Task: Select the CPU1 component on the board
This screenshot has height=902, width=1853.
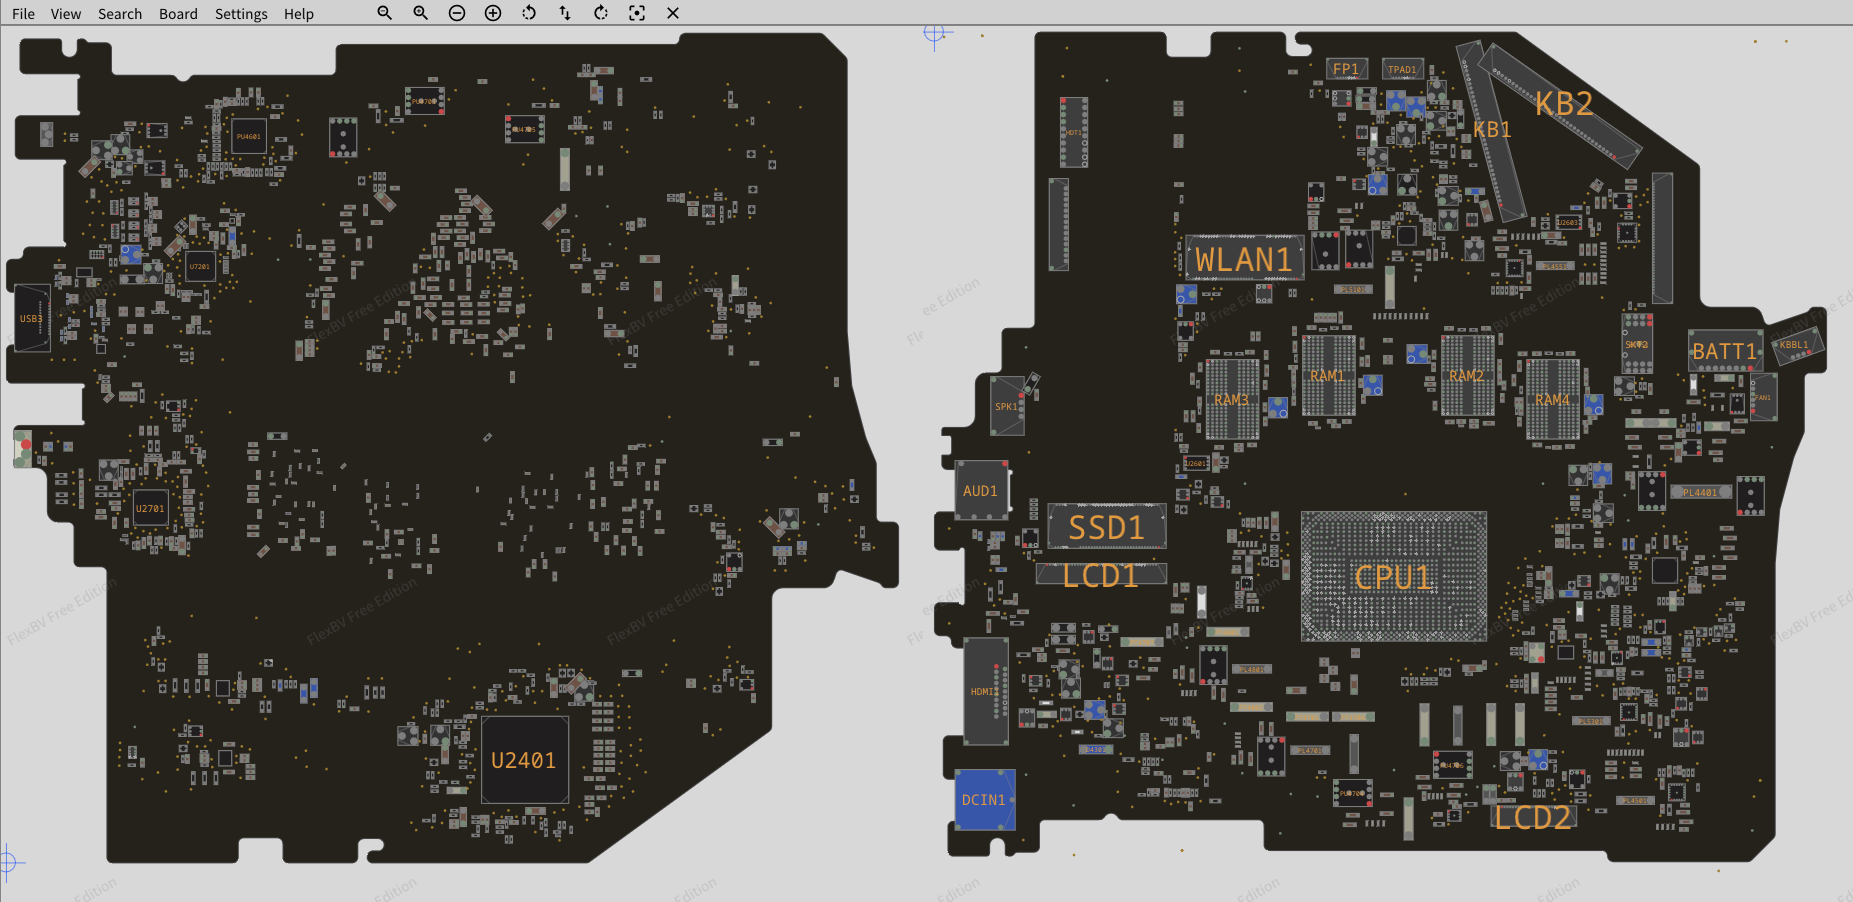Action: click(1393, 577)
